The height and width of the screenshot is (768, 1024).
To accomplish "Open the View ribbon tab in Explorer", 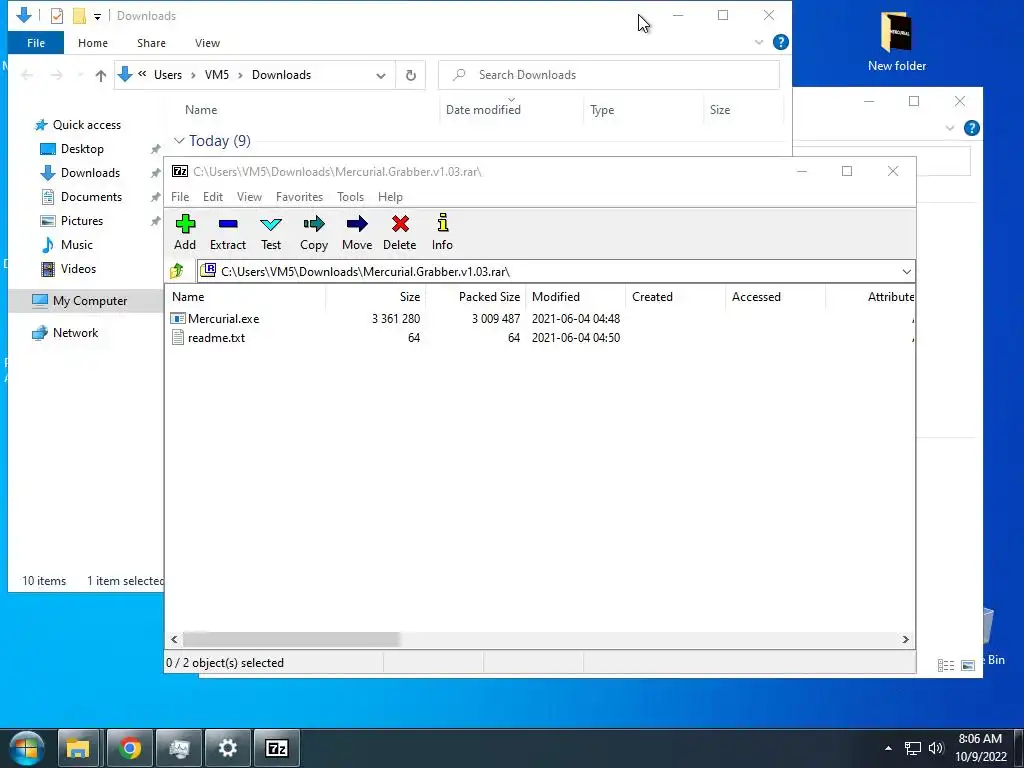I will [207, 43].
